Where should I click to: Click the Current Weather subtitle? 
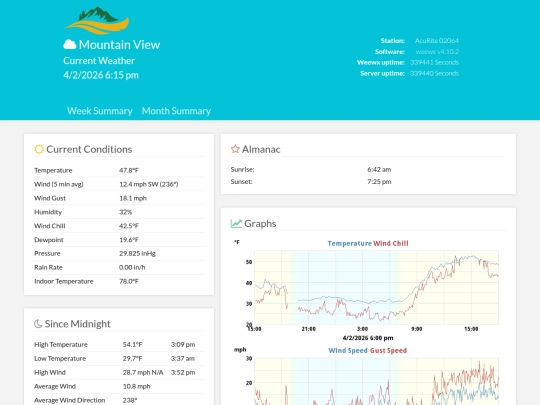(x=99, y=61)
